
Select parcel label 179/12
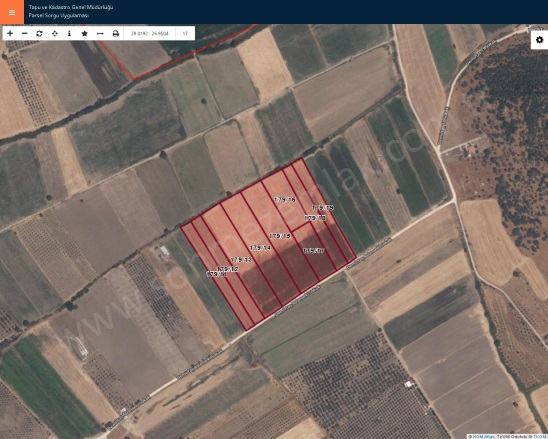pyautogui.click(x=228, y=269)
